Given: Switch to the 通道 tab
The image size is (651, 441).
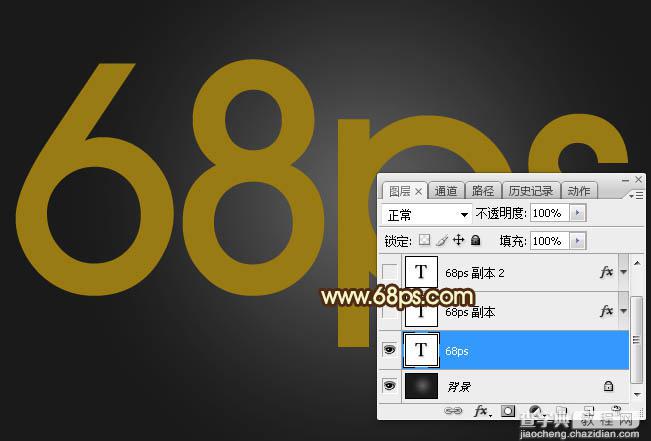Looking at the screenshot, I should pyautogui.click(x=446, y=191).
